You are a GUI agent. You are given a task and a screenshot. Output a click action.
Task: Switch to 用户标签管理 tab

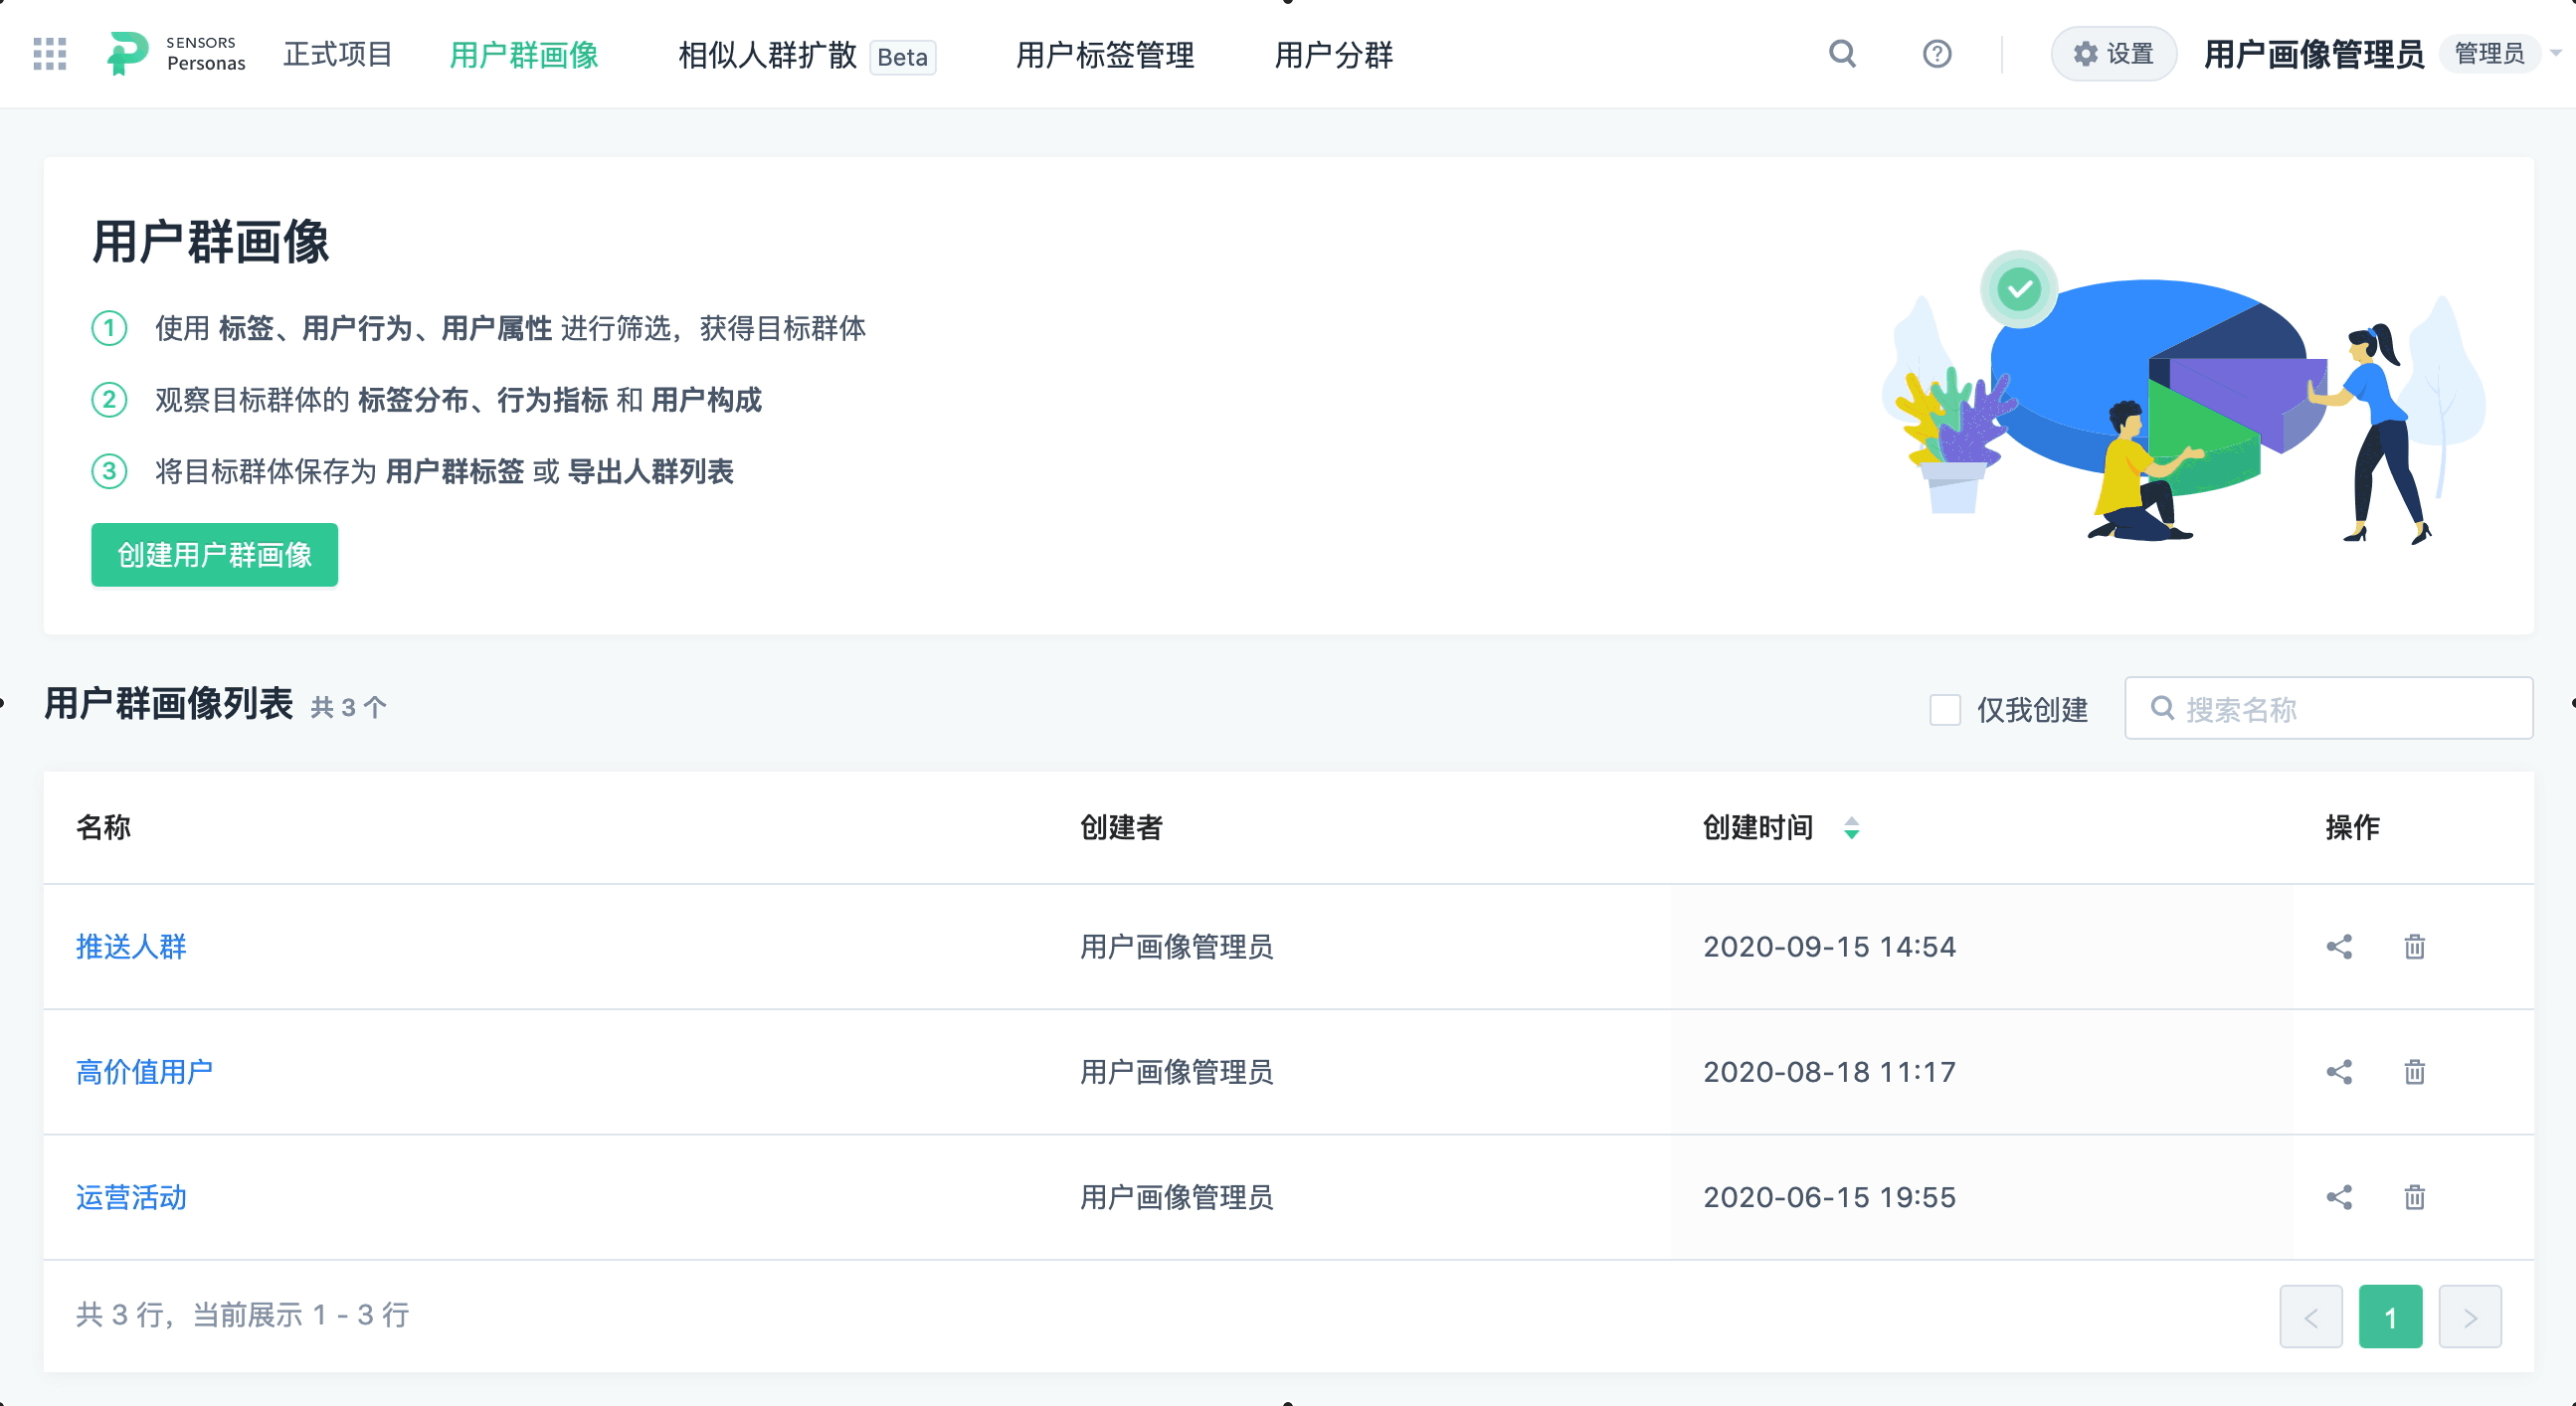click(1104, 55)
